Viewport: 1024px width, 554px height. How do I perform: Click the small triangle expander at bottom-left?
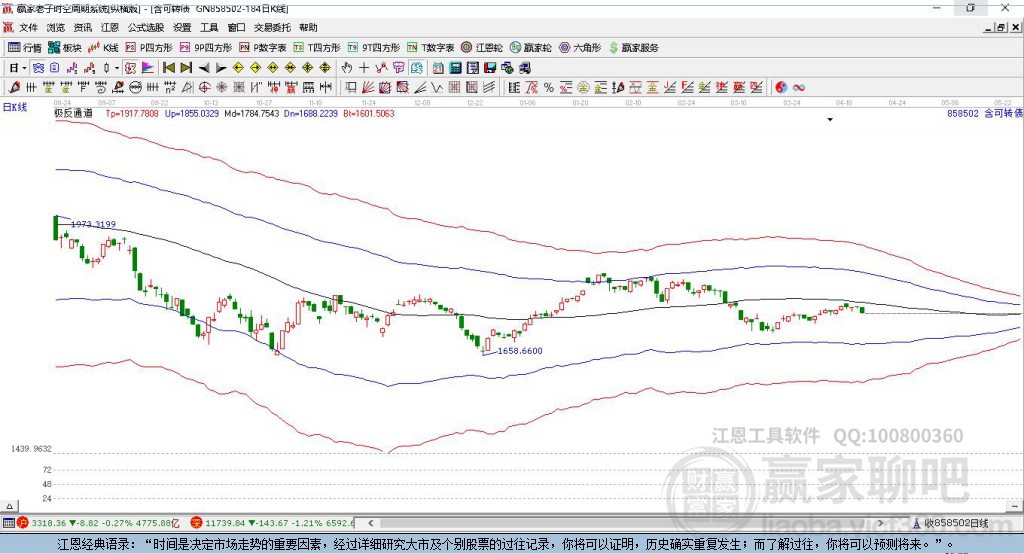pyautogui.click(x=9, y=506)
